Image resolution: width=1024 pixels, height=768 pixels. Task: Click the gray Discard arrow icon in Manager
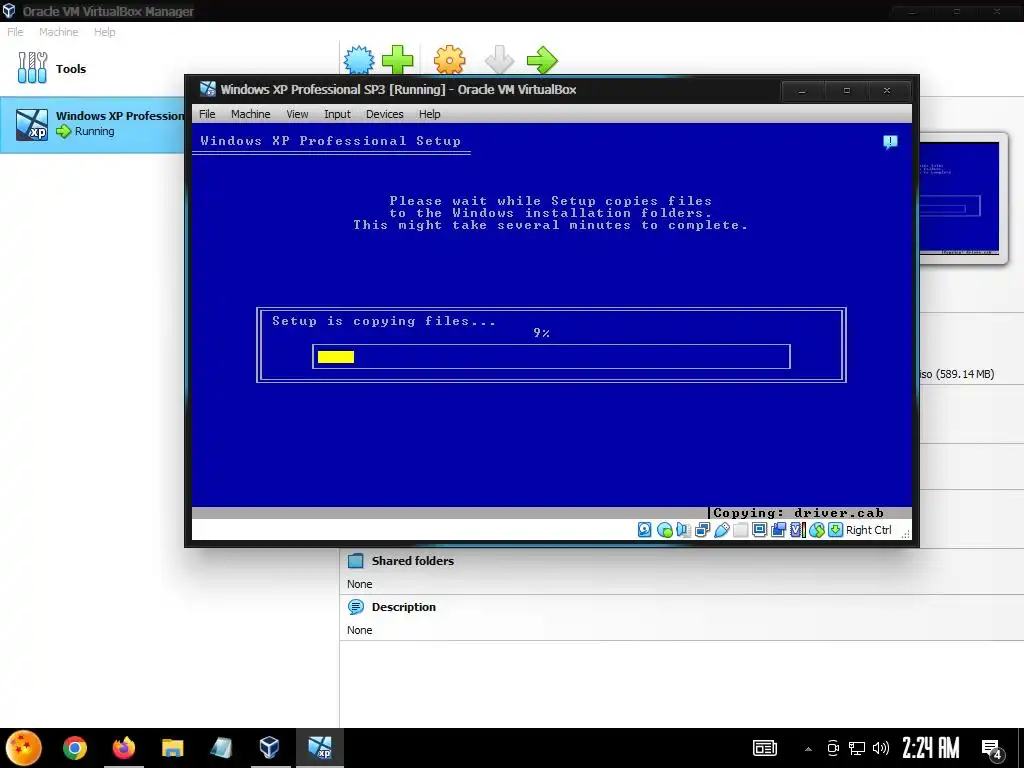tap(500, 61)
